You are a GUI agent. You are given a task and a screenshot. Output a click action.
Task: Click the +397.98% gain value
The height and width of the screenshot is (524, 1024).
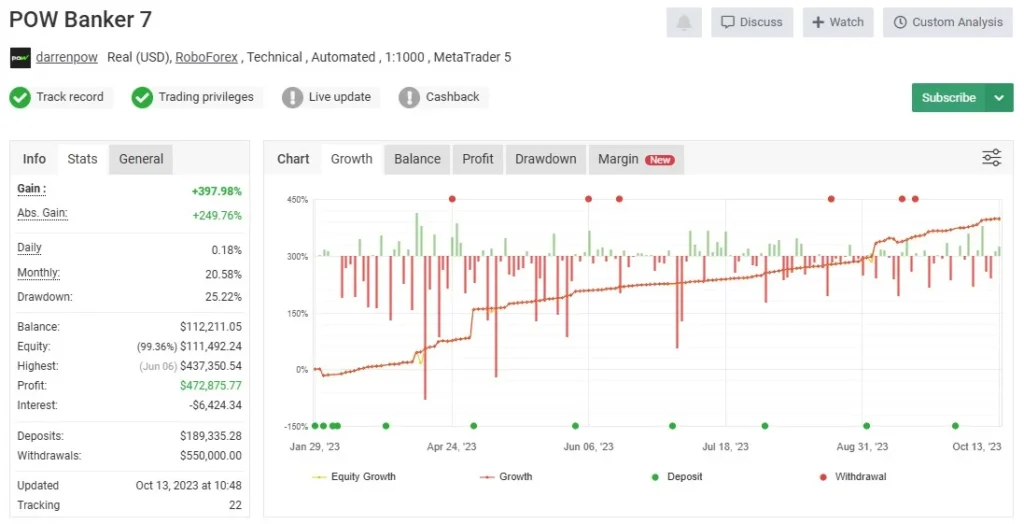point(216,191)
